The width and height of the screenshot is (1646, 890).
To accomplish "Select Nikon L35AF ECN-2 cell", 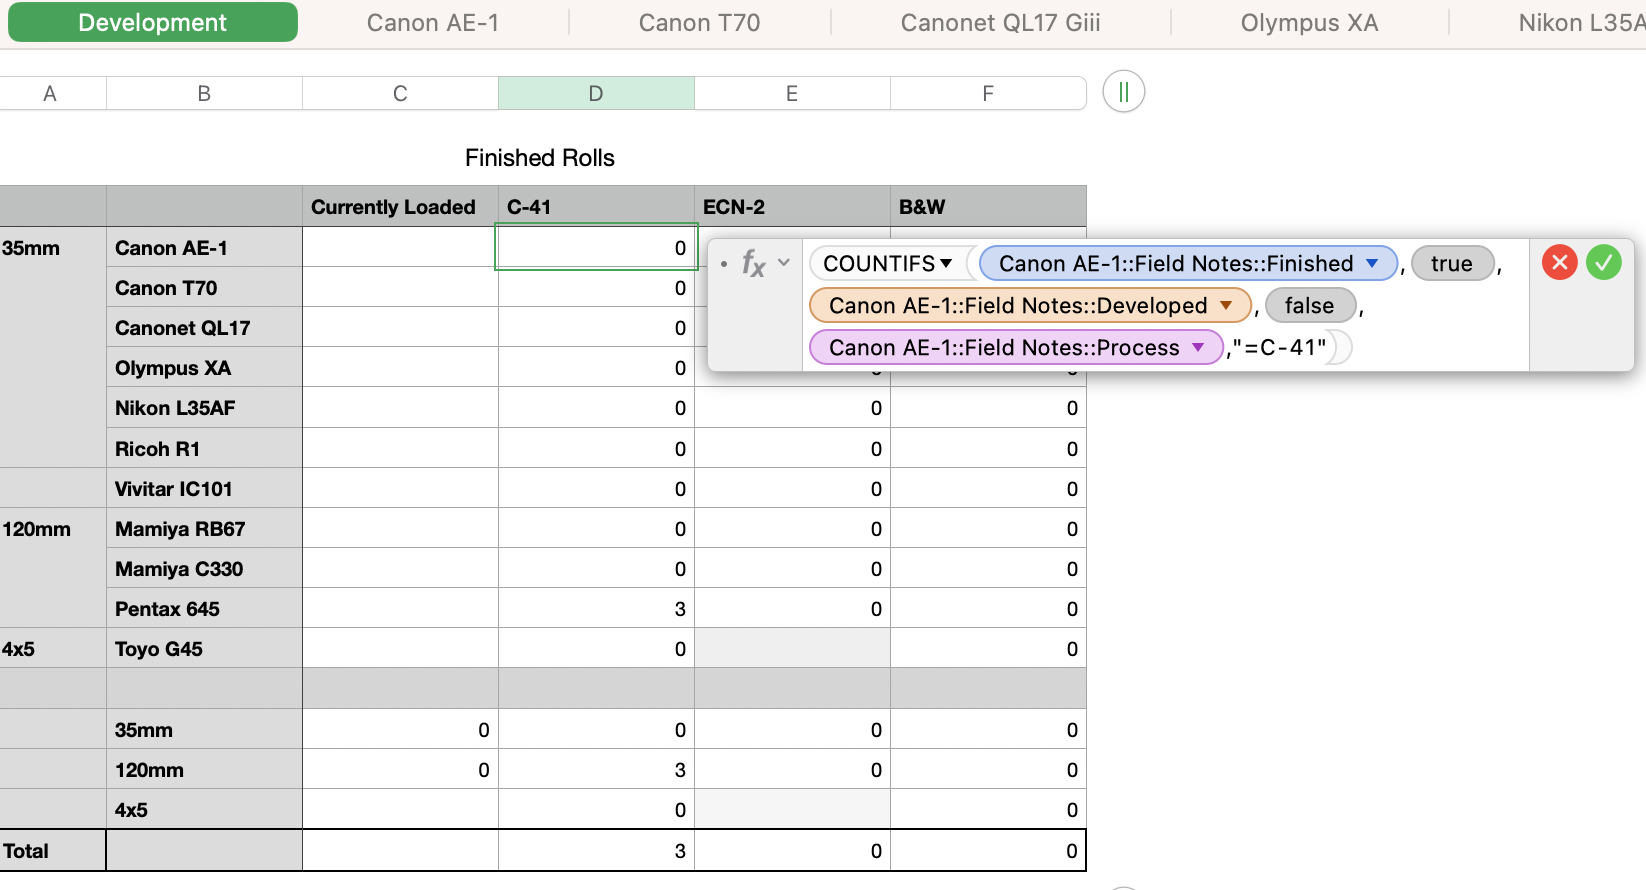I will click(x=792, y=408).
